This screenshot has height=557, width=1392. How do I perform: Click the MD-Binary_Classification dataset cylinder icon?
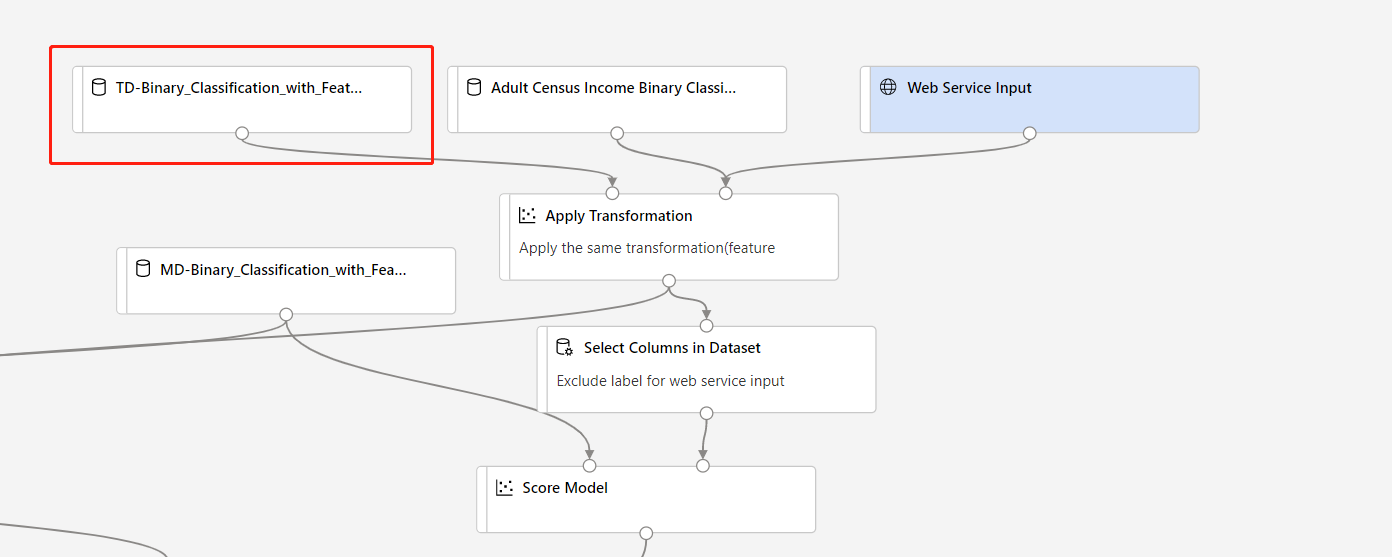[142, 269]
